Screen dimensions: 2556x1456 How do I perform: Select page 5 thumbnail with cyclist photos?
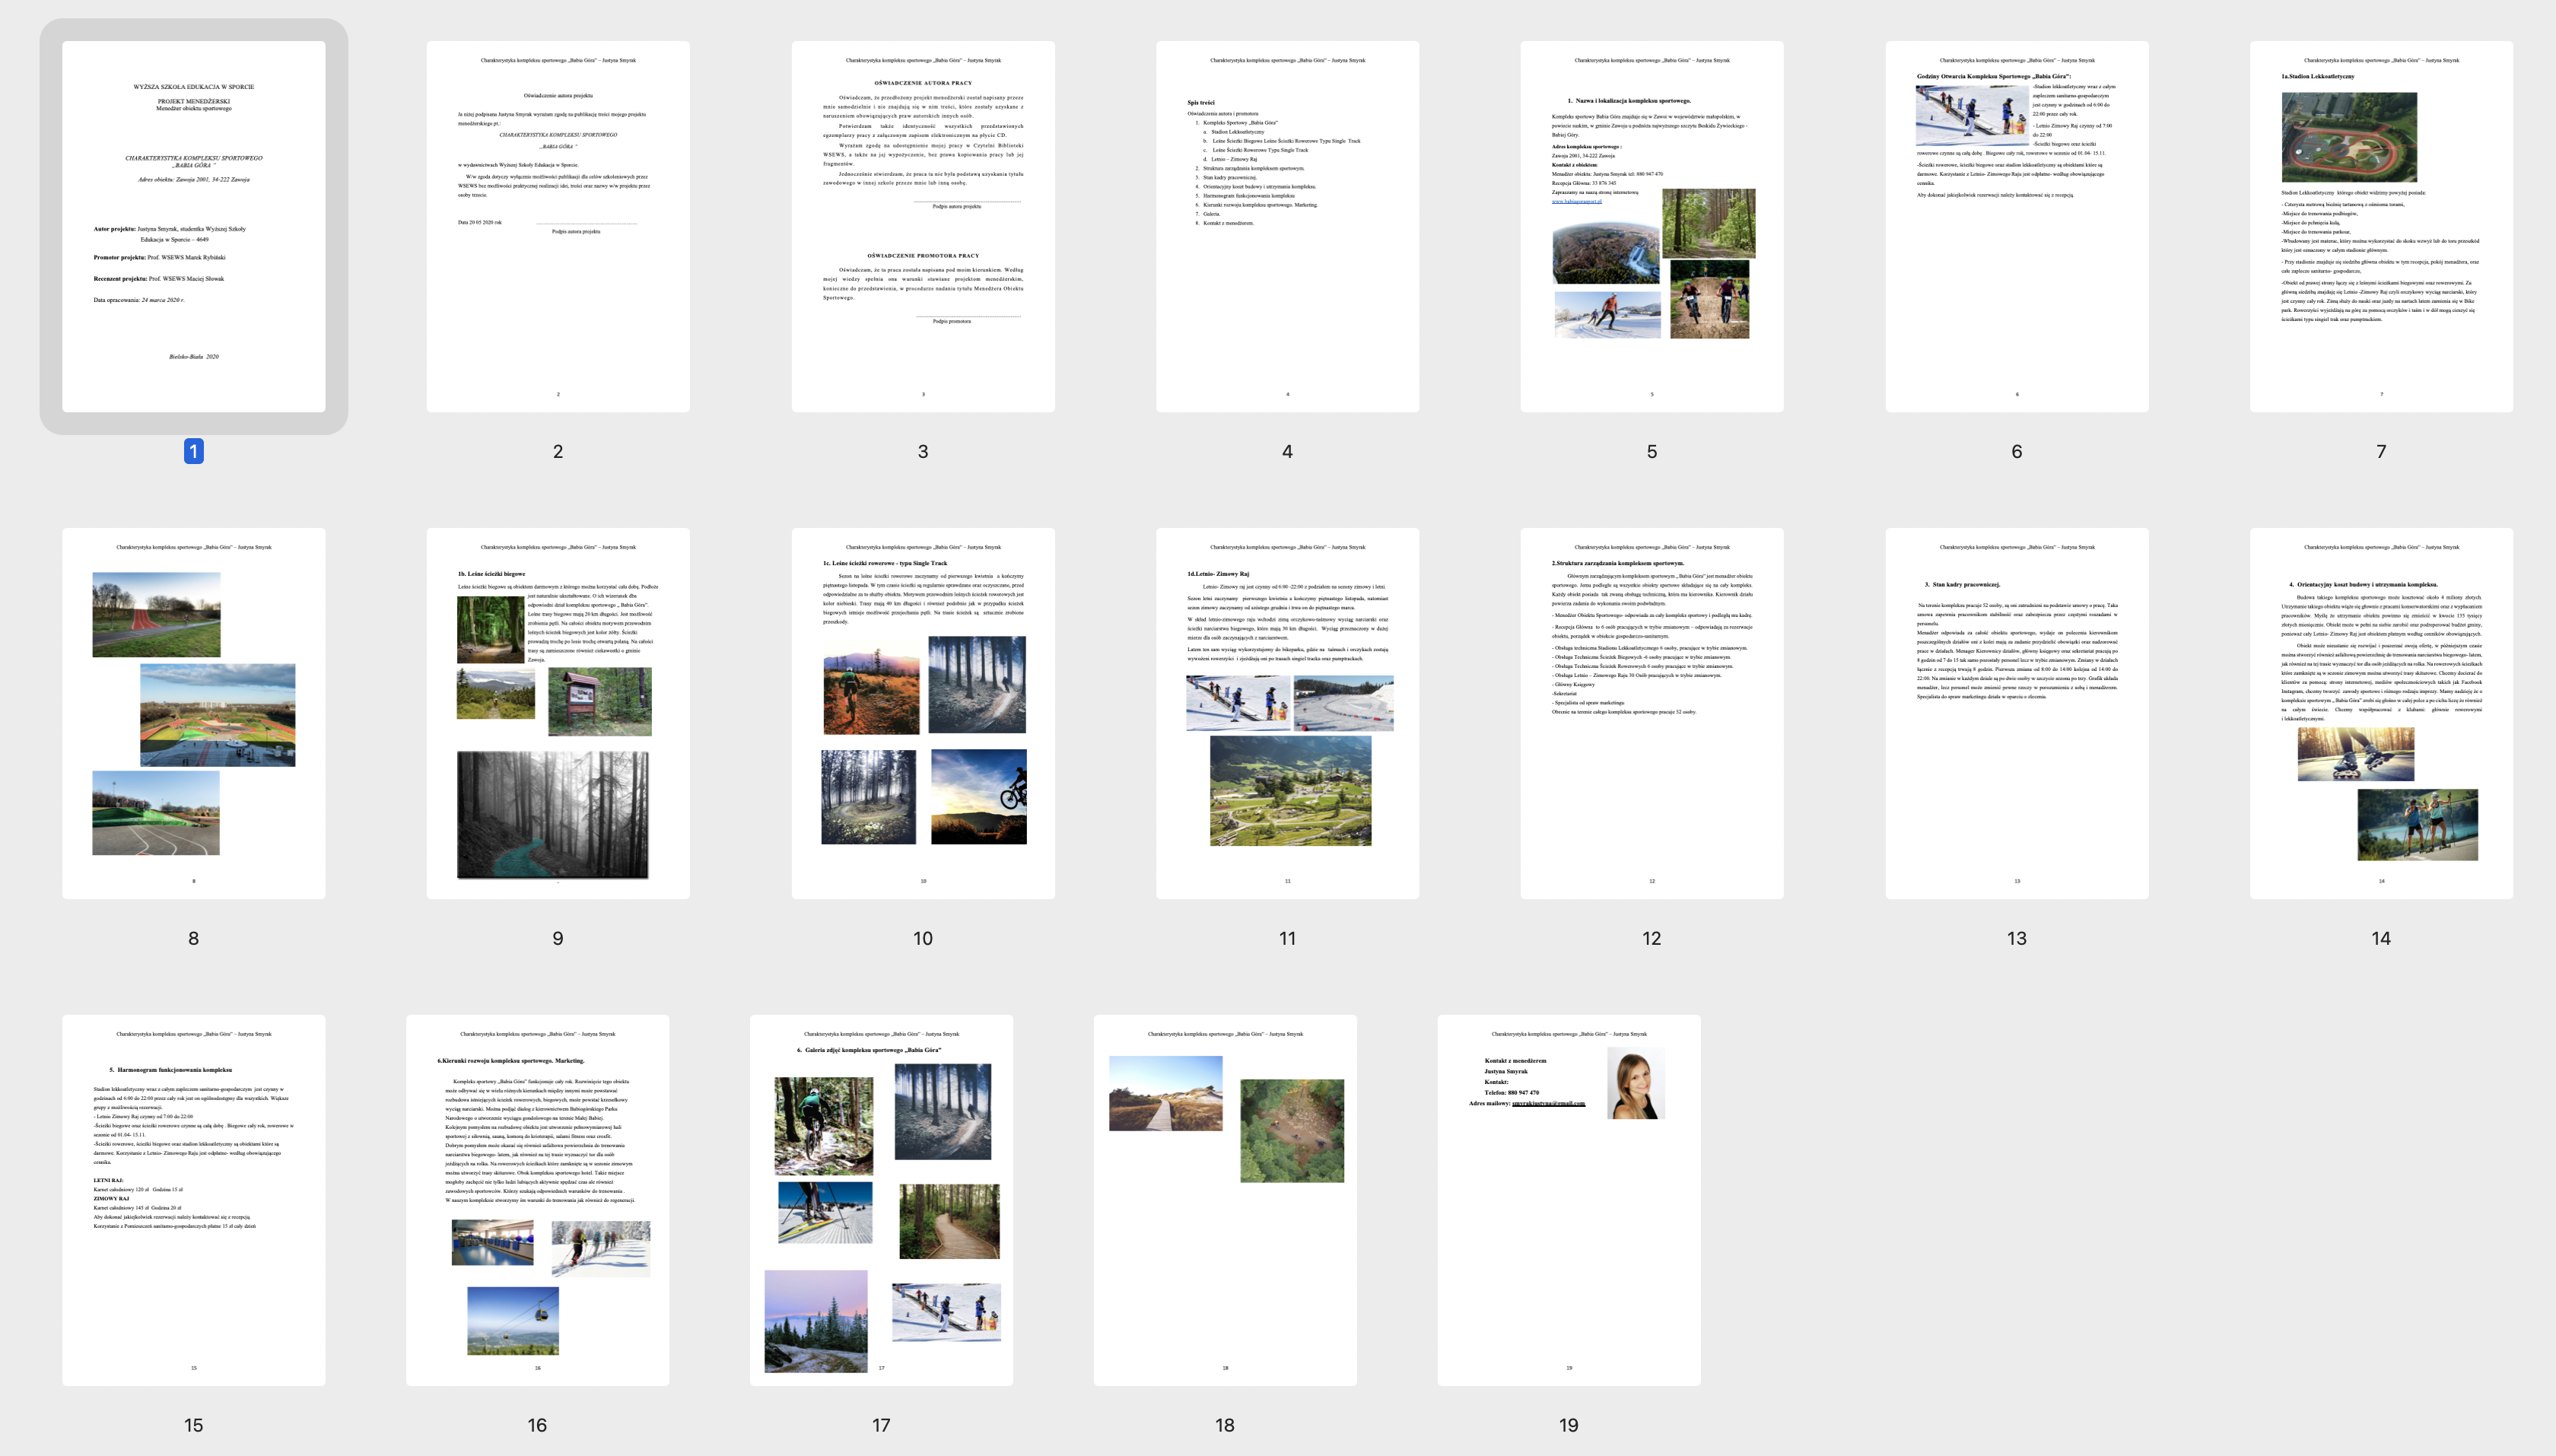click(x=1651, y=226)
